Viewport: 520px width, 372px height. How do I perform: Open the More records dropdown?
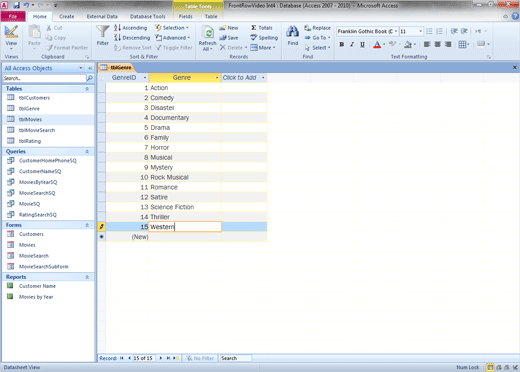[x=263, y=48]
